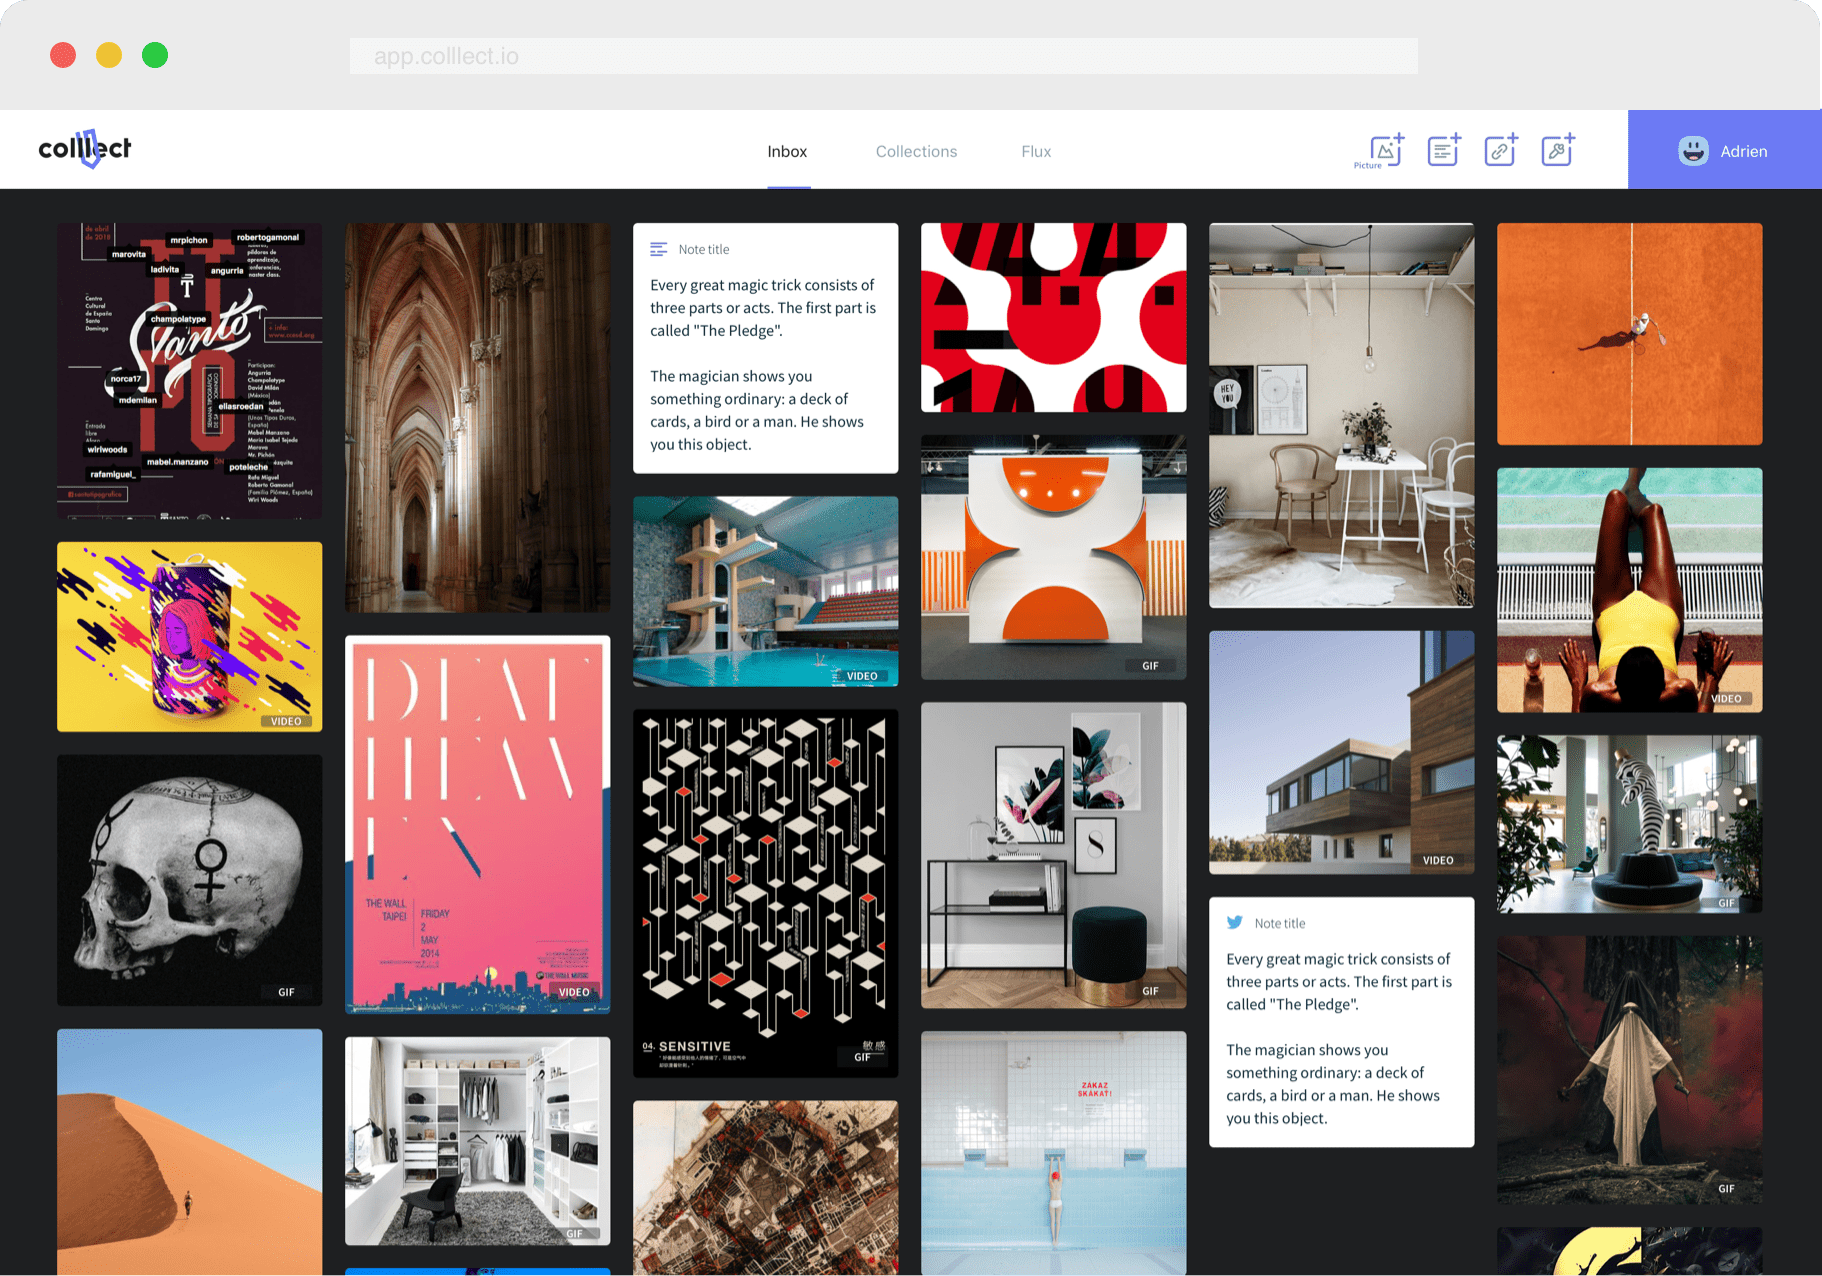Open the diving platform pool video
Viewport: 1822px width, 1276px height.
pyautogui.click(x=765, y=591)
